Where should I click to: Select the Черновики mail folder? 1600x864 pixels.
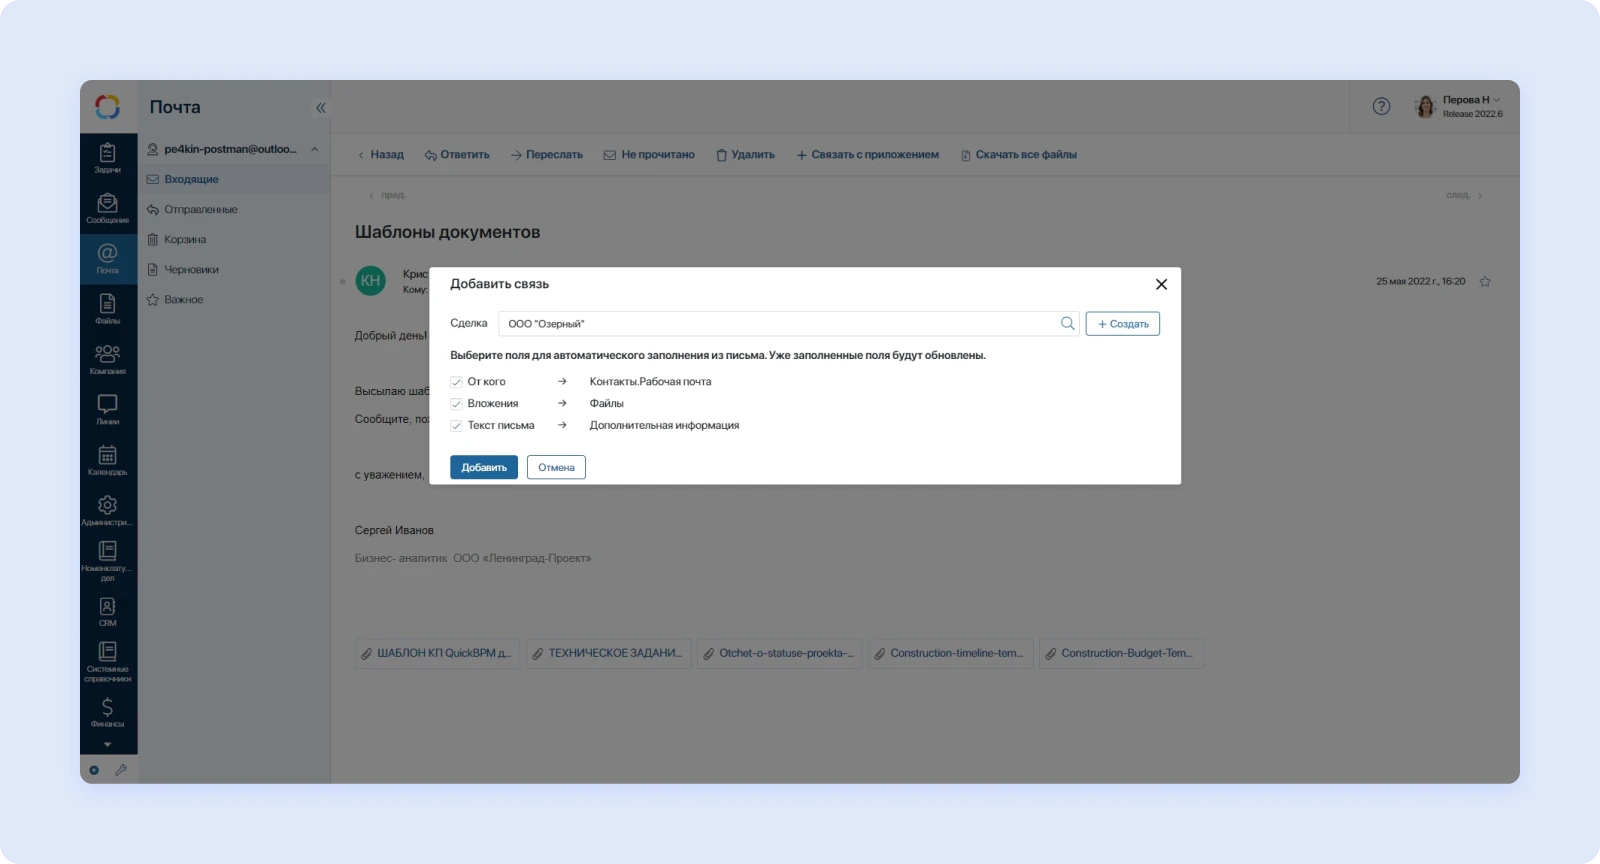coord(191,270)
